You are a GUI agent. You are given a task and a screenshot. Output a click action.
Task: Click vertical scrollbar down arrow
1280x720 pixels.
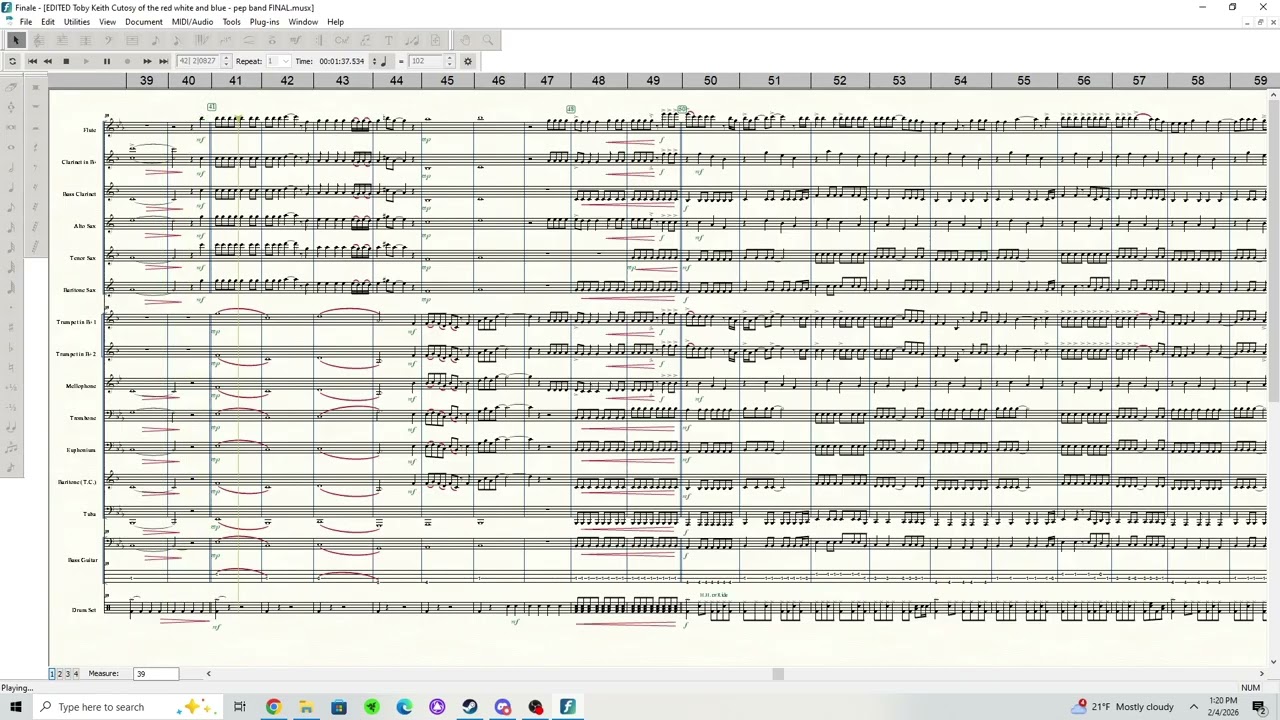tap(1273, 661)
